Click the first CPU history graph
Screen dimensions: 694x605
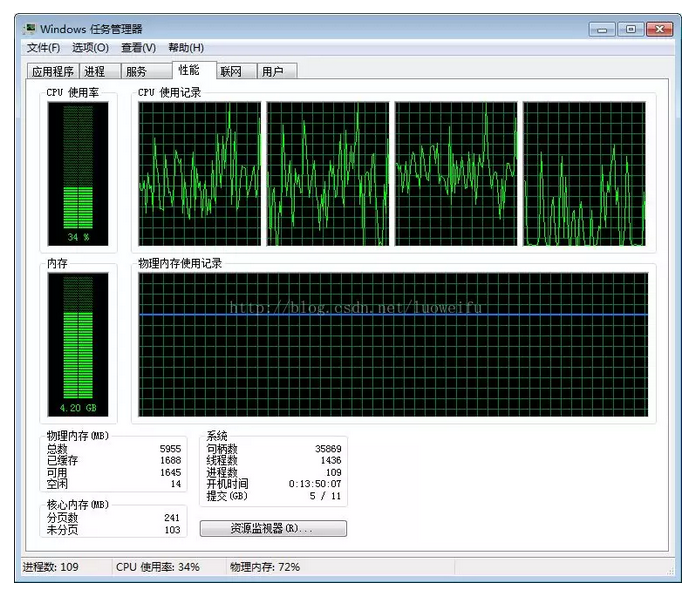point(200,173)
